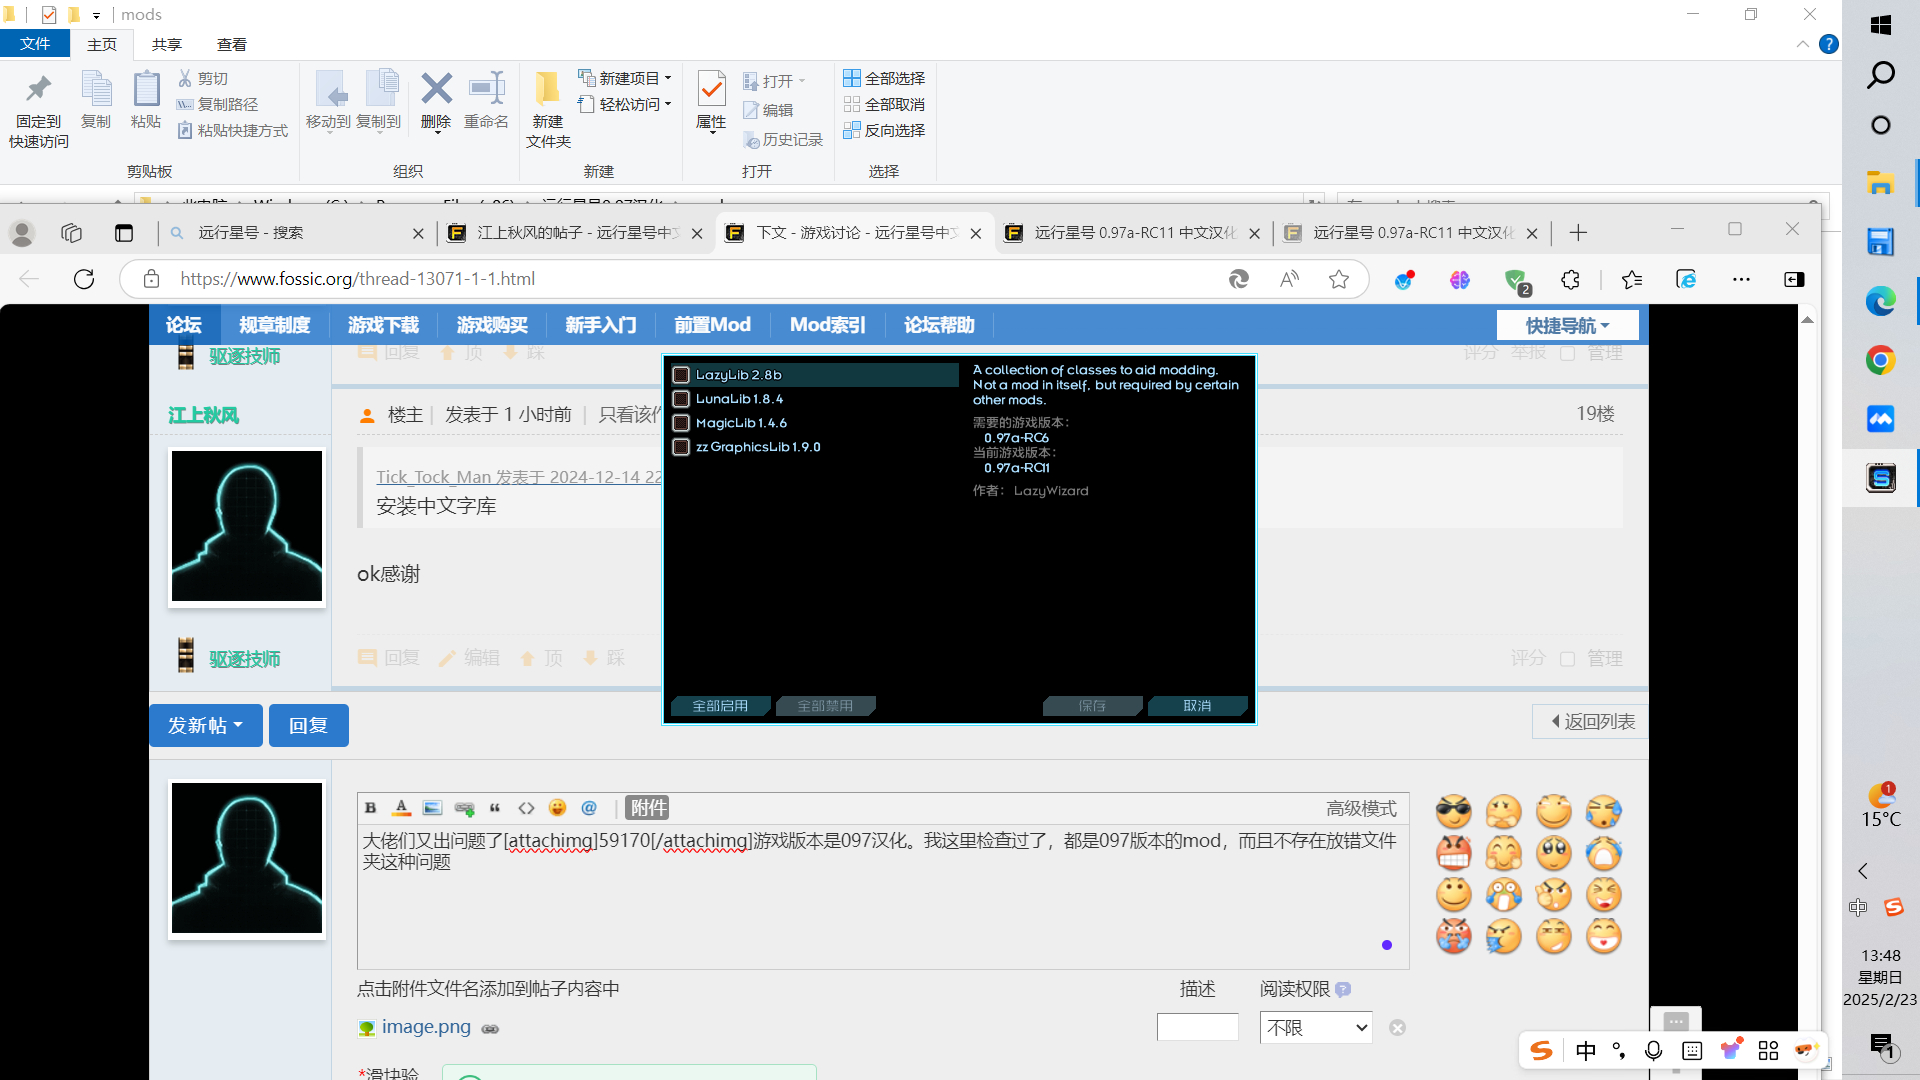Click the browser refresh icon
The image size is (1920, 1080).
[x=84, y=279]
